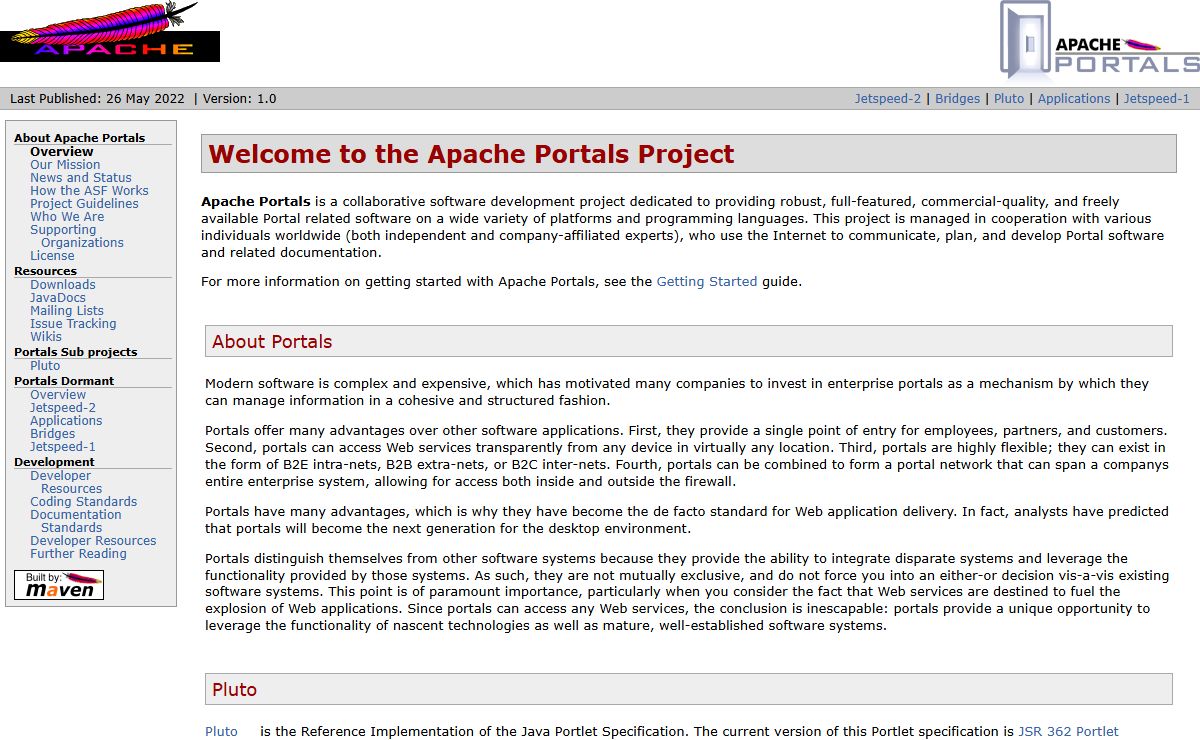
Task: Click the About Apache Portals sidebar heading
Action: [79, 138]
